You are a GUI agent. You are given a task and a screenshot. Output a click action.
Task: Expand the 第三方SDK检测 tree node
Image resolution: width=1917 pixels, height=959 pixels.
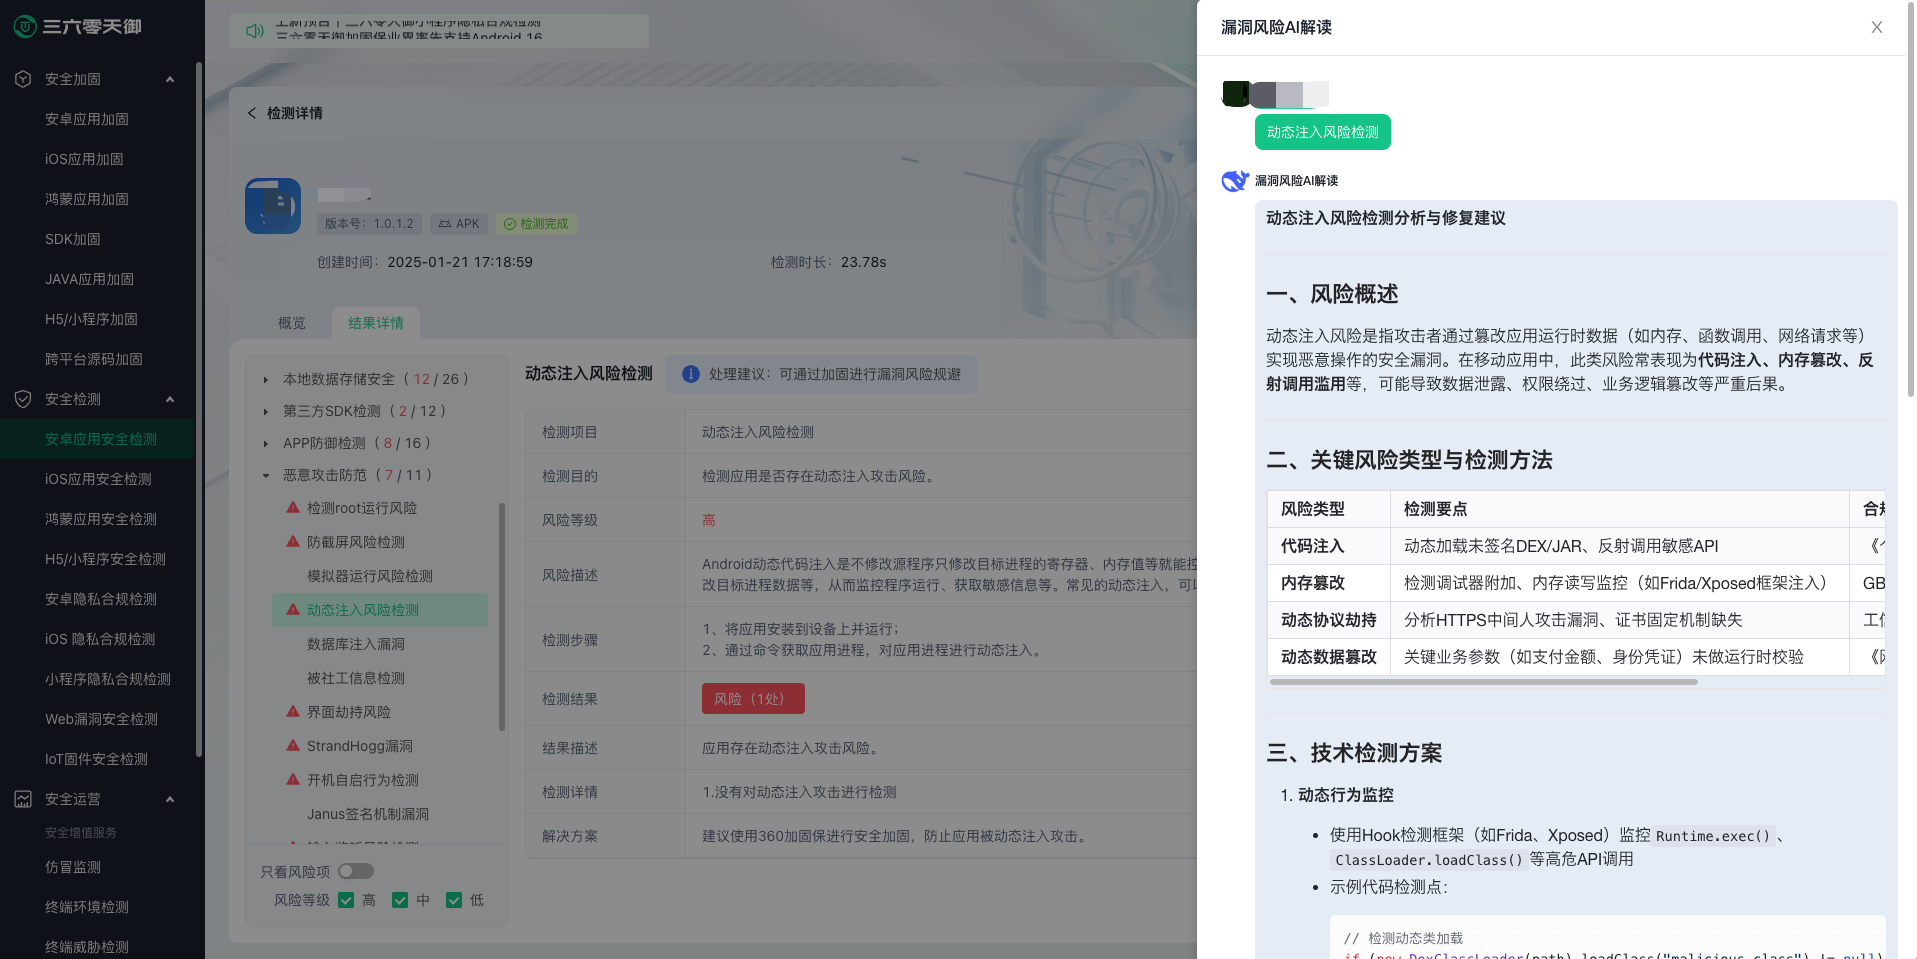tap(266, 411)
